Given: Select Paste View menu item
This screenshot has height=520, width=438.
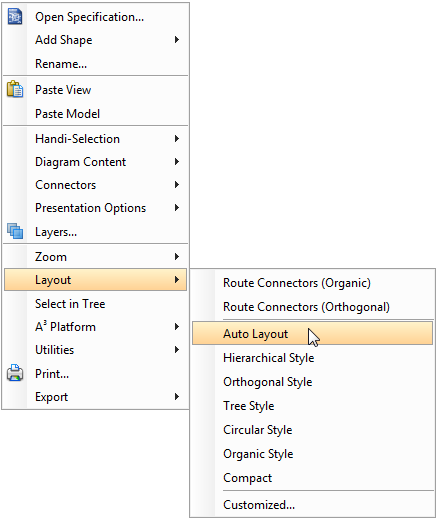Looking at the screenshot, I should coord(95,90).
